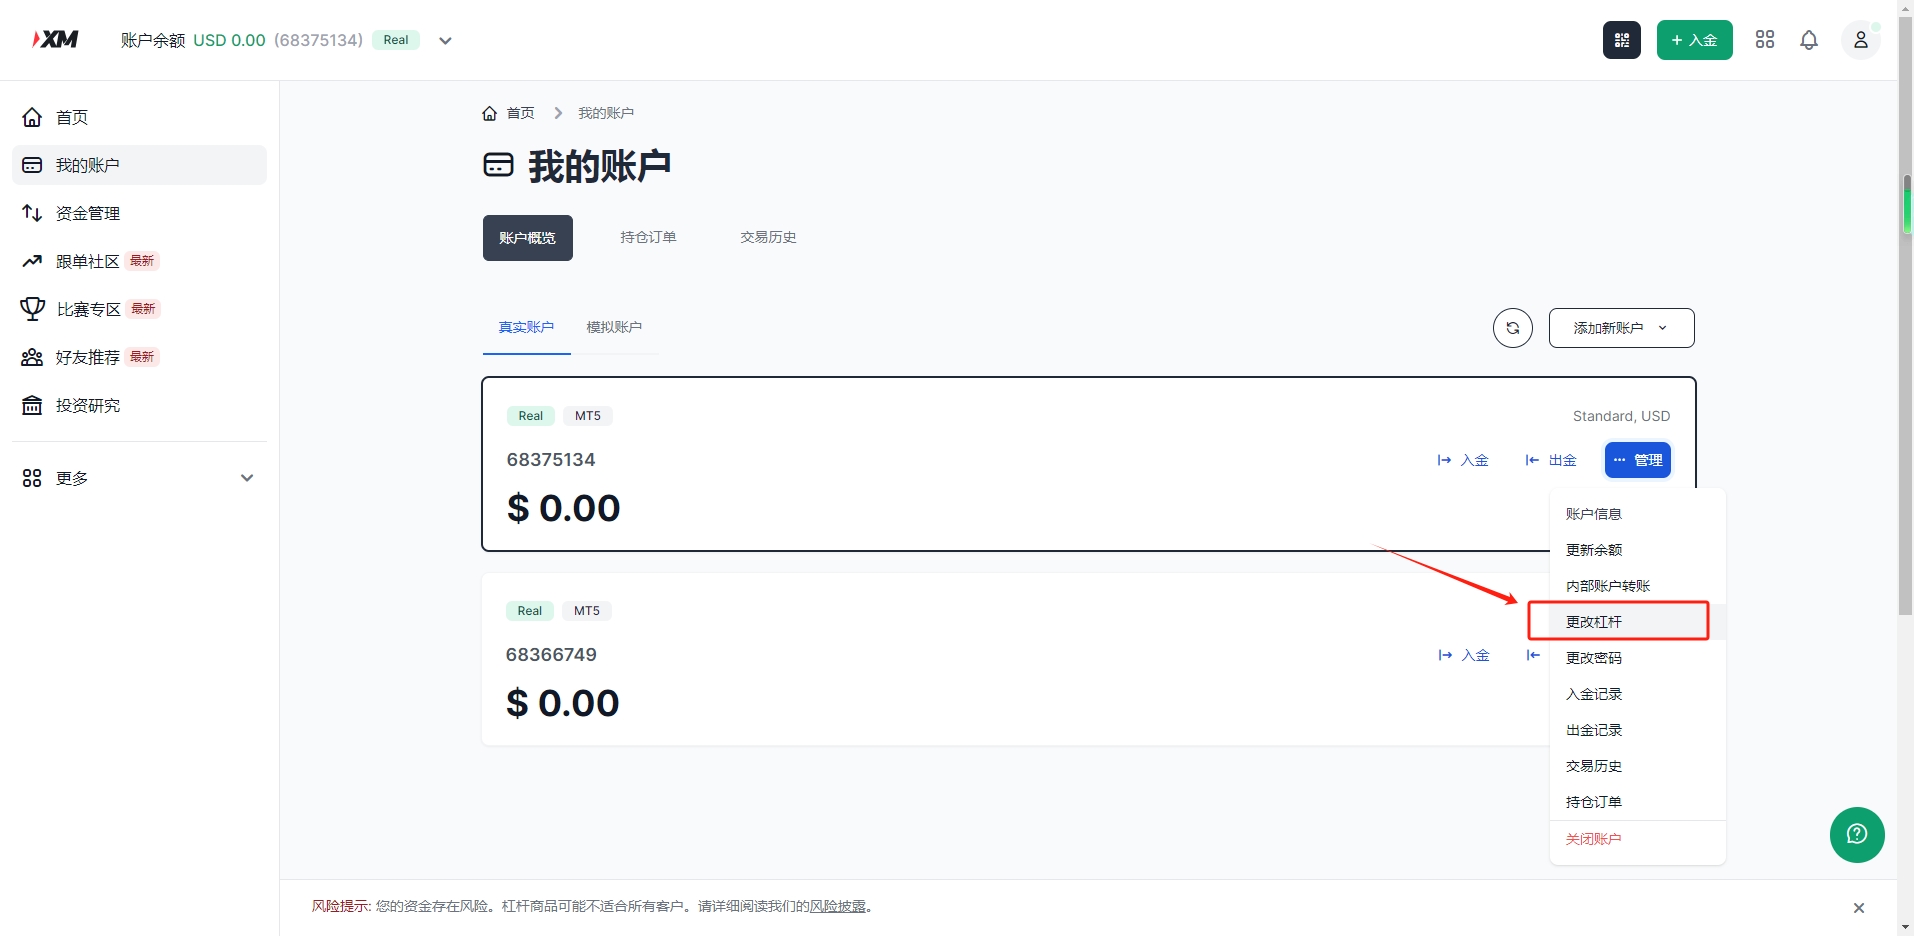Click the 风险披露 link in the risk notice
This screenshot has height=936, width=1914.
pyautogui.click(x=838, y=907)
